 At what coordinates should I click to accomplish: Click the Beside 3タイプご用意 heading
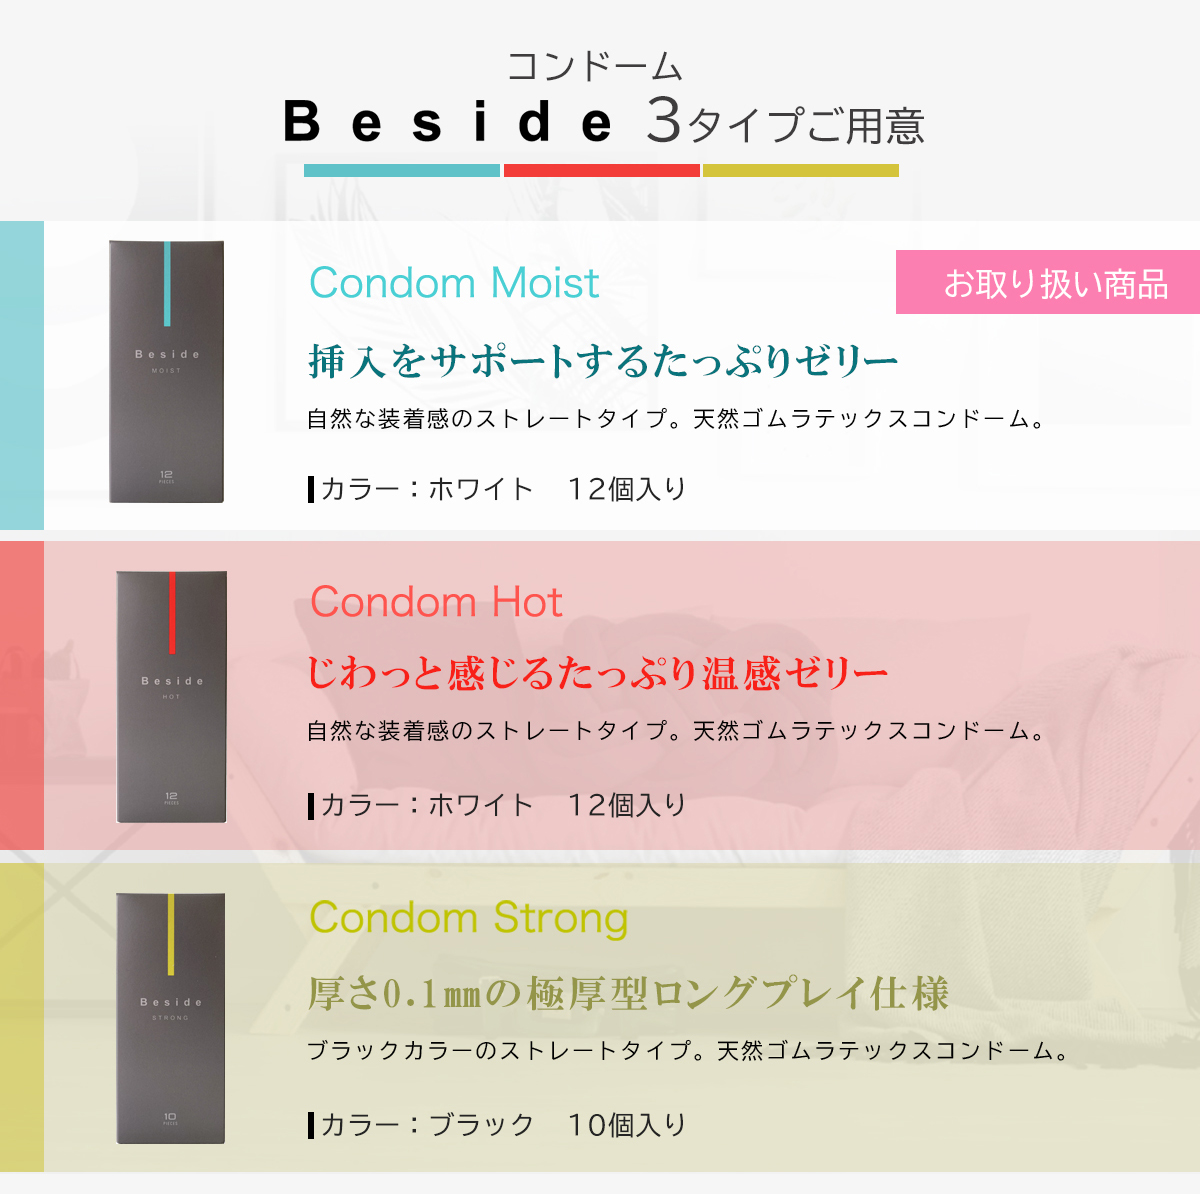click(604, 122)
